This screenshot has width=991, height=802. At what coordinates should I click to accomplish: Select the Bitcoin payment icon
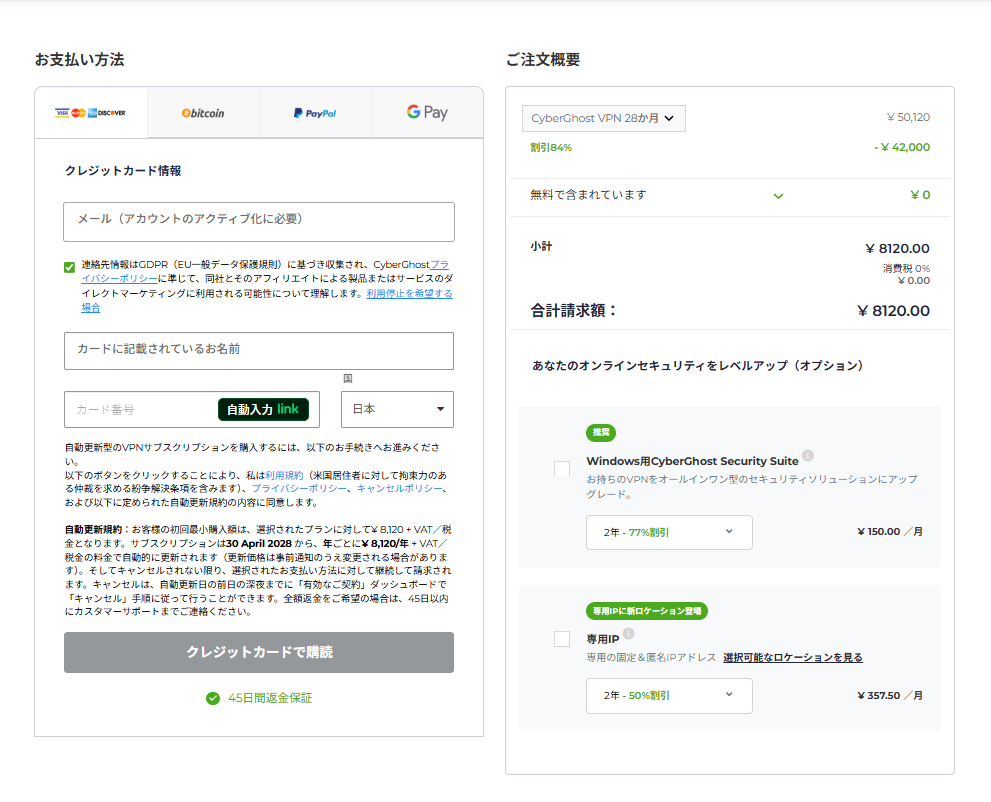(201, 113)
